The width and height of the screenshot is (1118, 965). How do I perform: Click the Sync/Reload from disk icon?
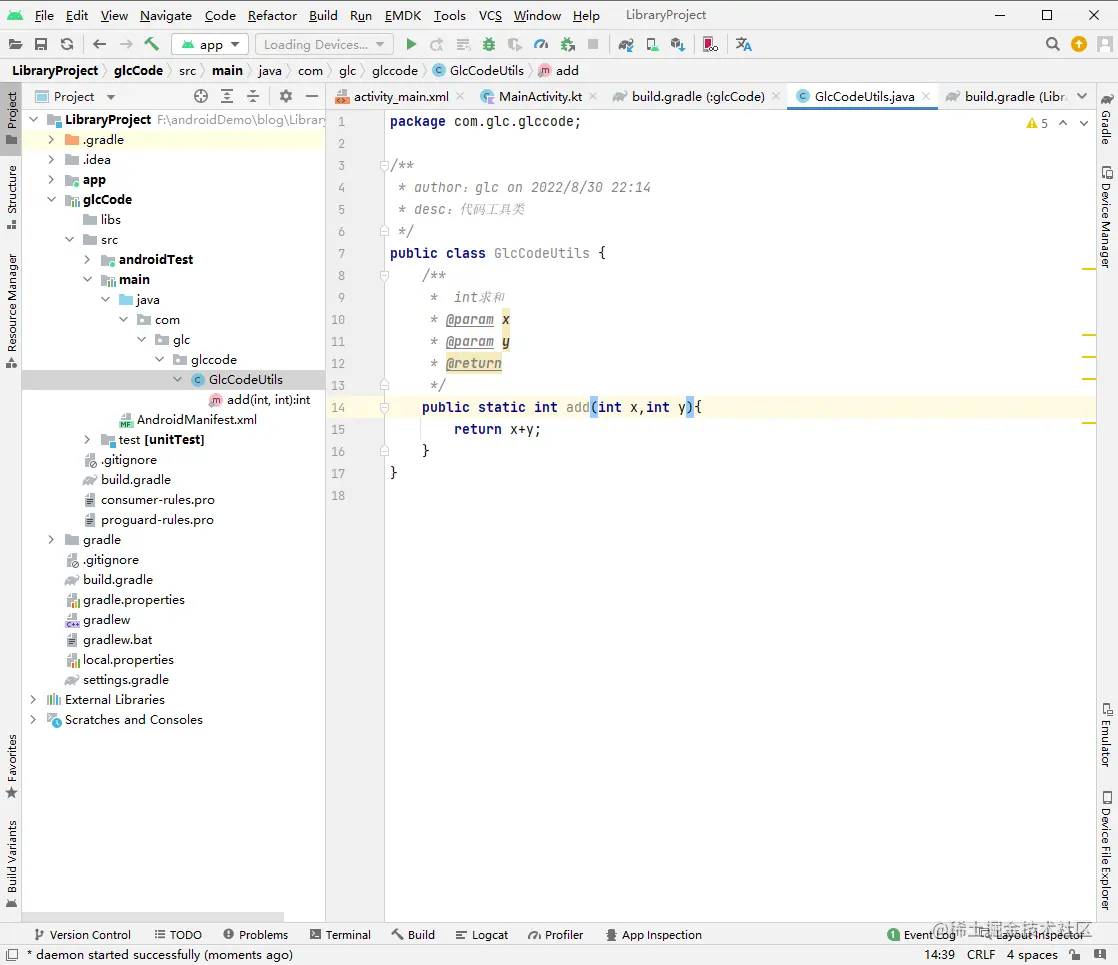coord(67,44)
